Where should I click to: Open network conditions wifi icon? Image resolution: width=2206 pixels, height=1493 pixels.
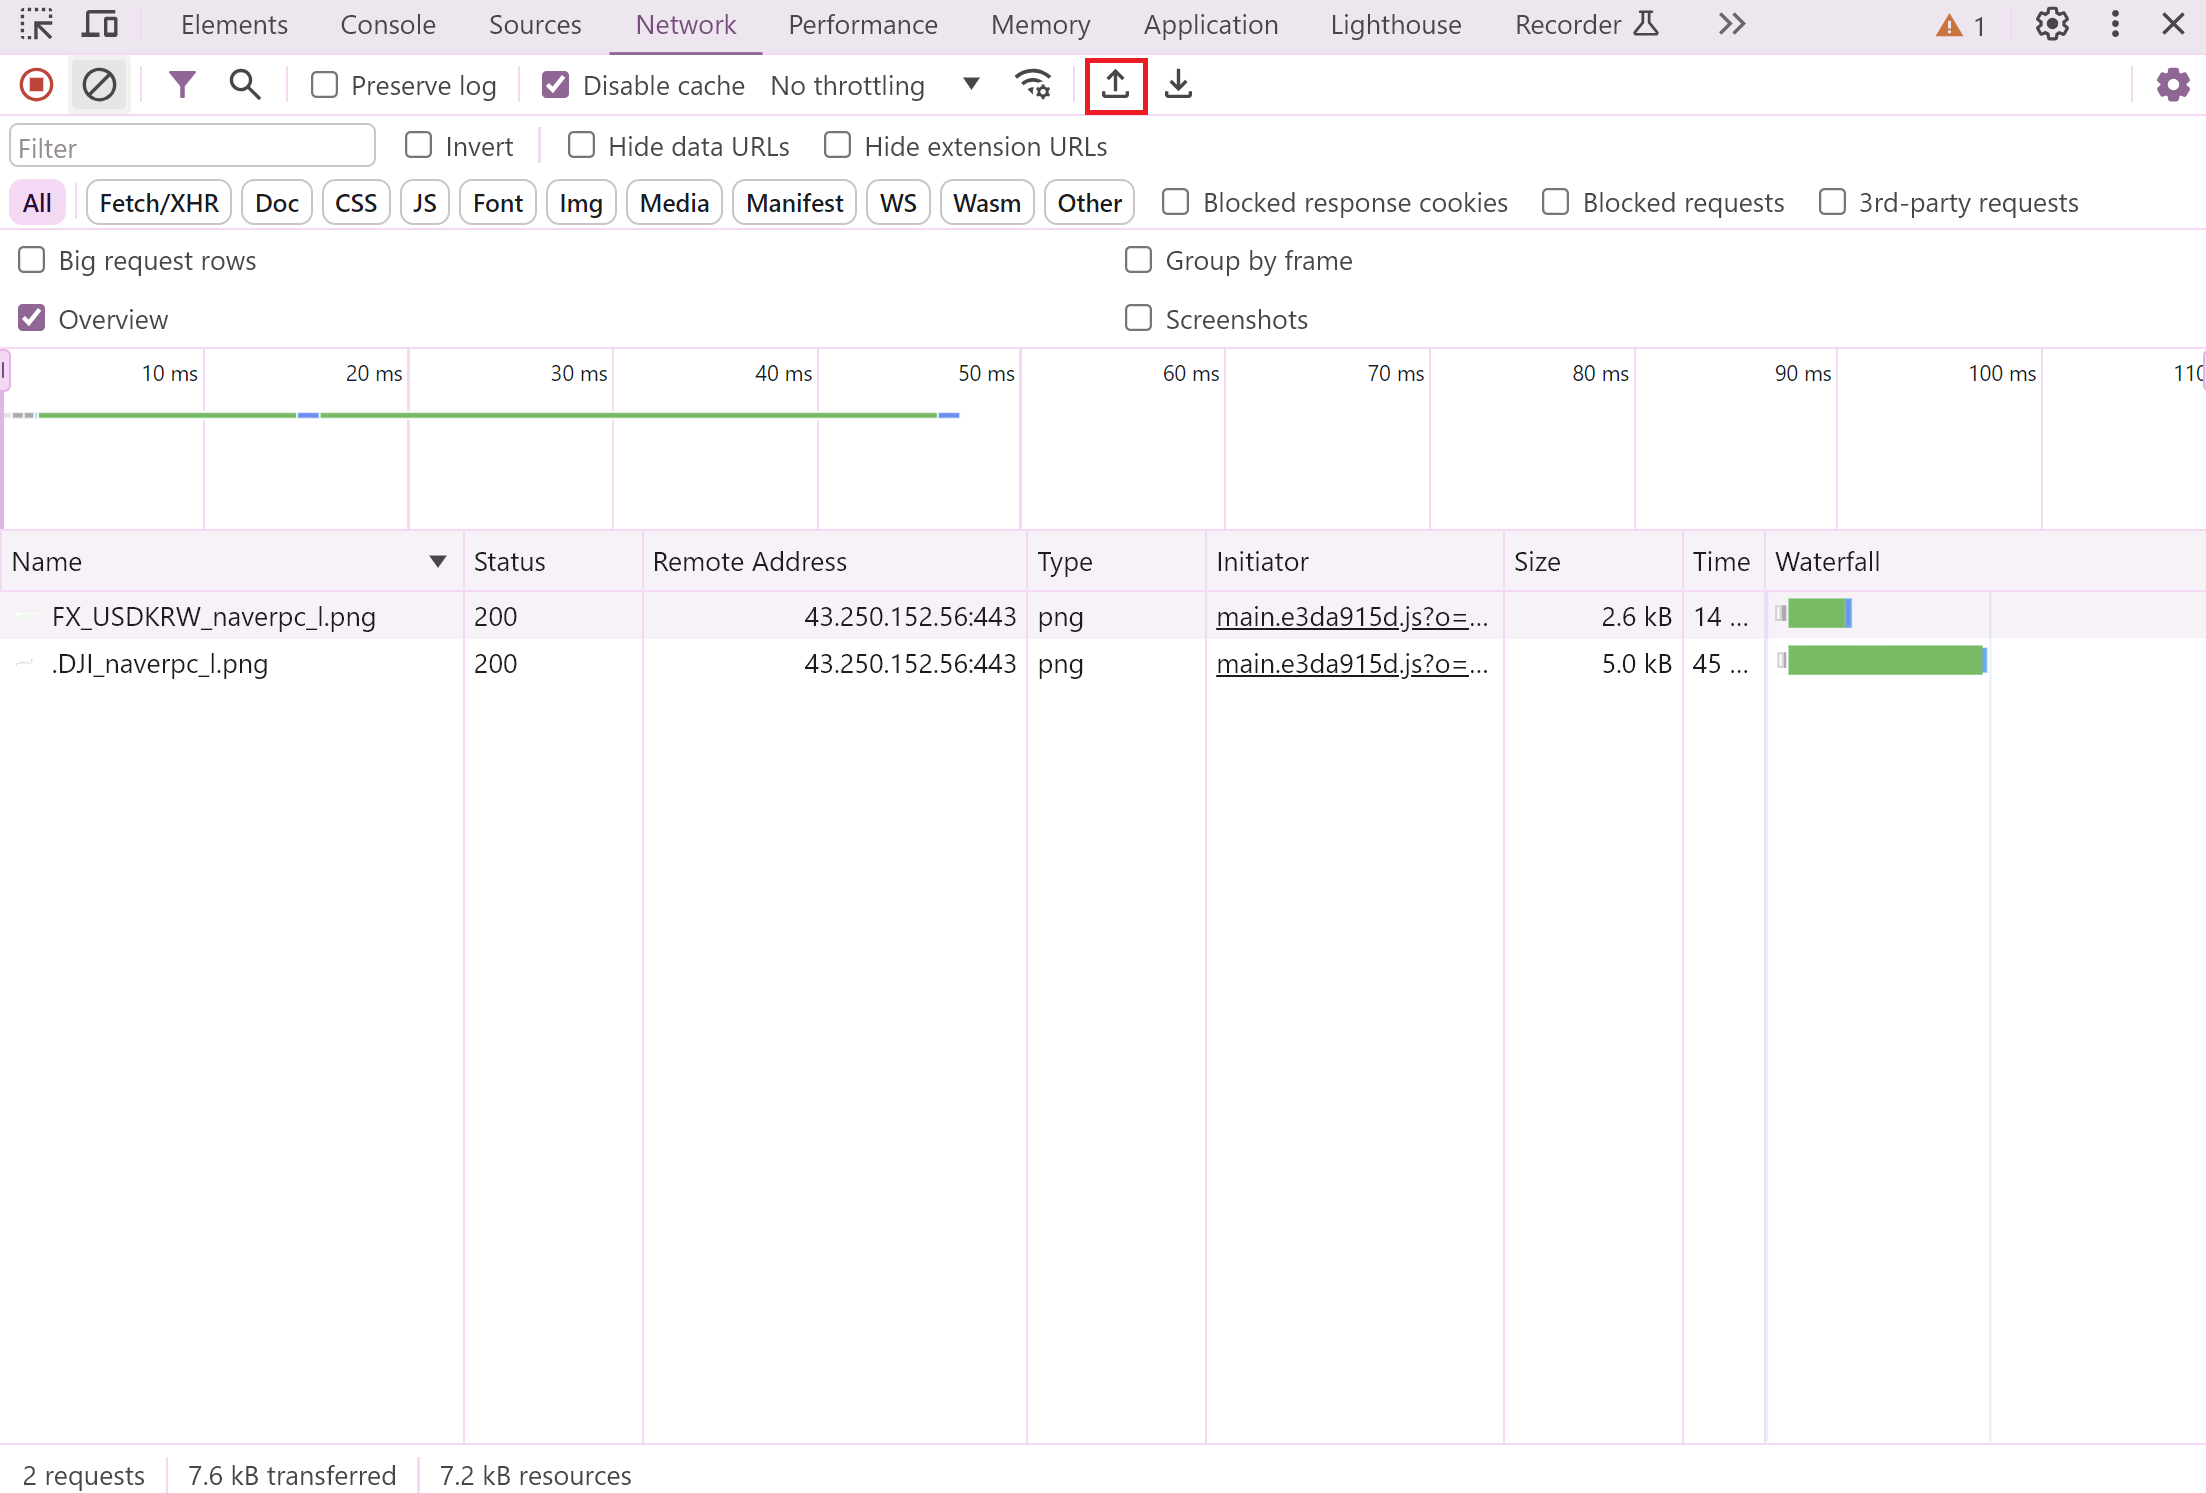pos(1033,85)
